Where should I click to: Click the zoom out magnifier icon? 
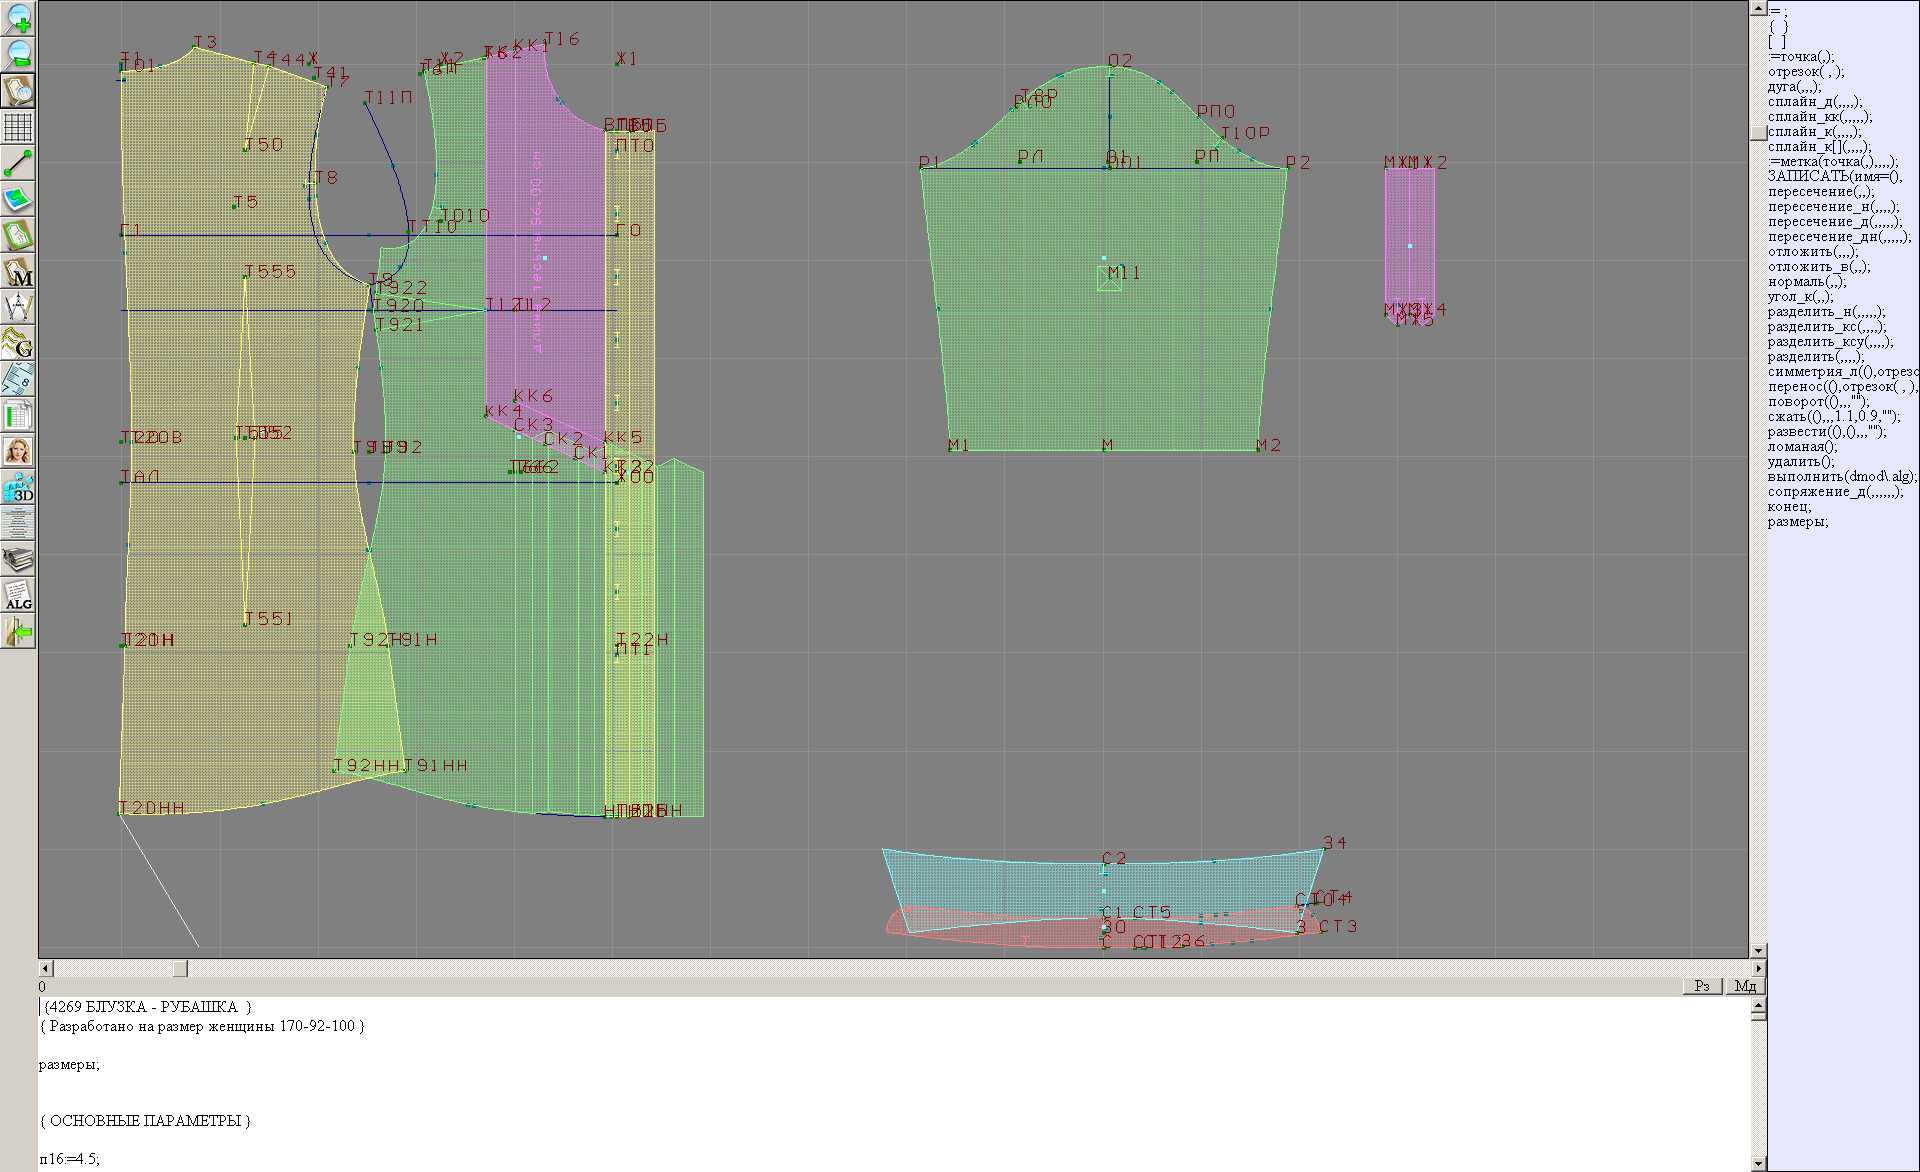[18, 54]
